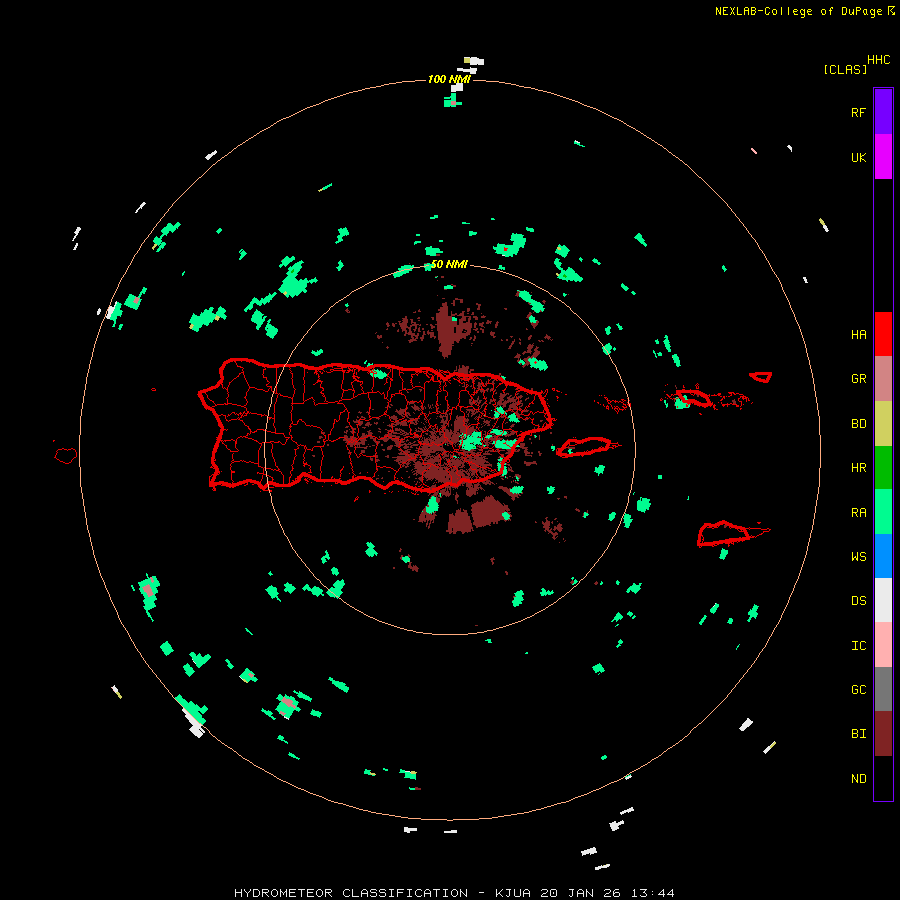Pick the RA light green legend swatch
The width and height of the screenshot is (900, 900).
coord(883,512)
